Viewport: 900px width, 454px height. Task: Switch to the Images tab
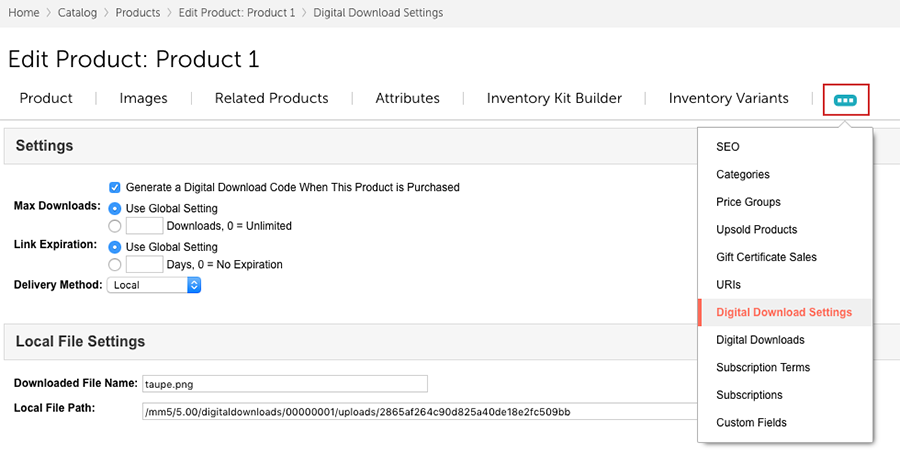[x=143, y=98]
